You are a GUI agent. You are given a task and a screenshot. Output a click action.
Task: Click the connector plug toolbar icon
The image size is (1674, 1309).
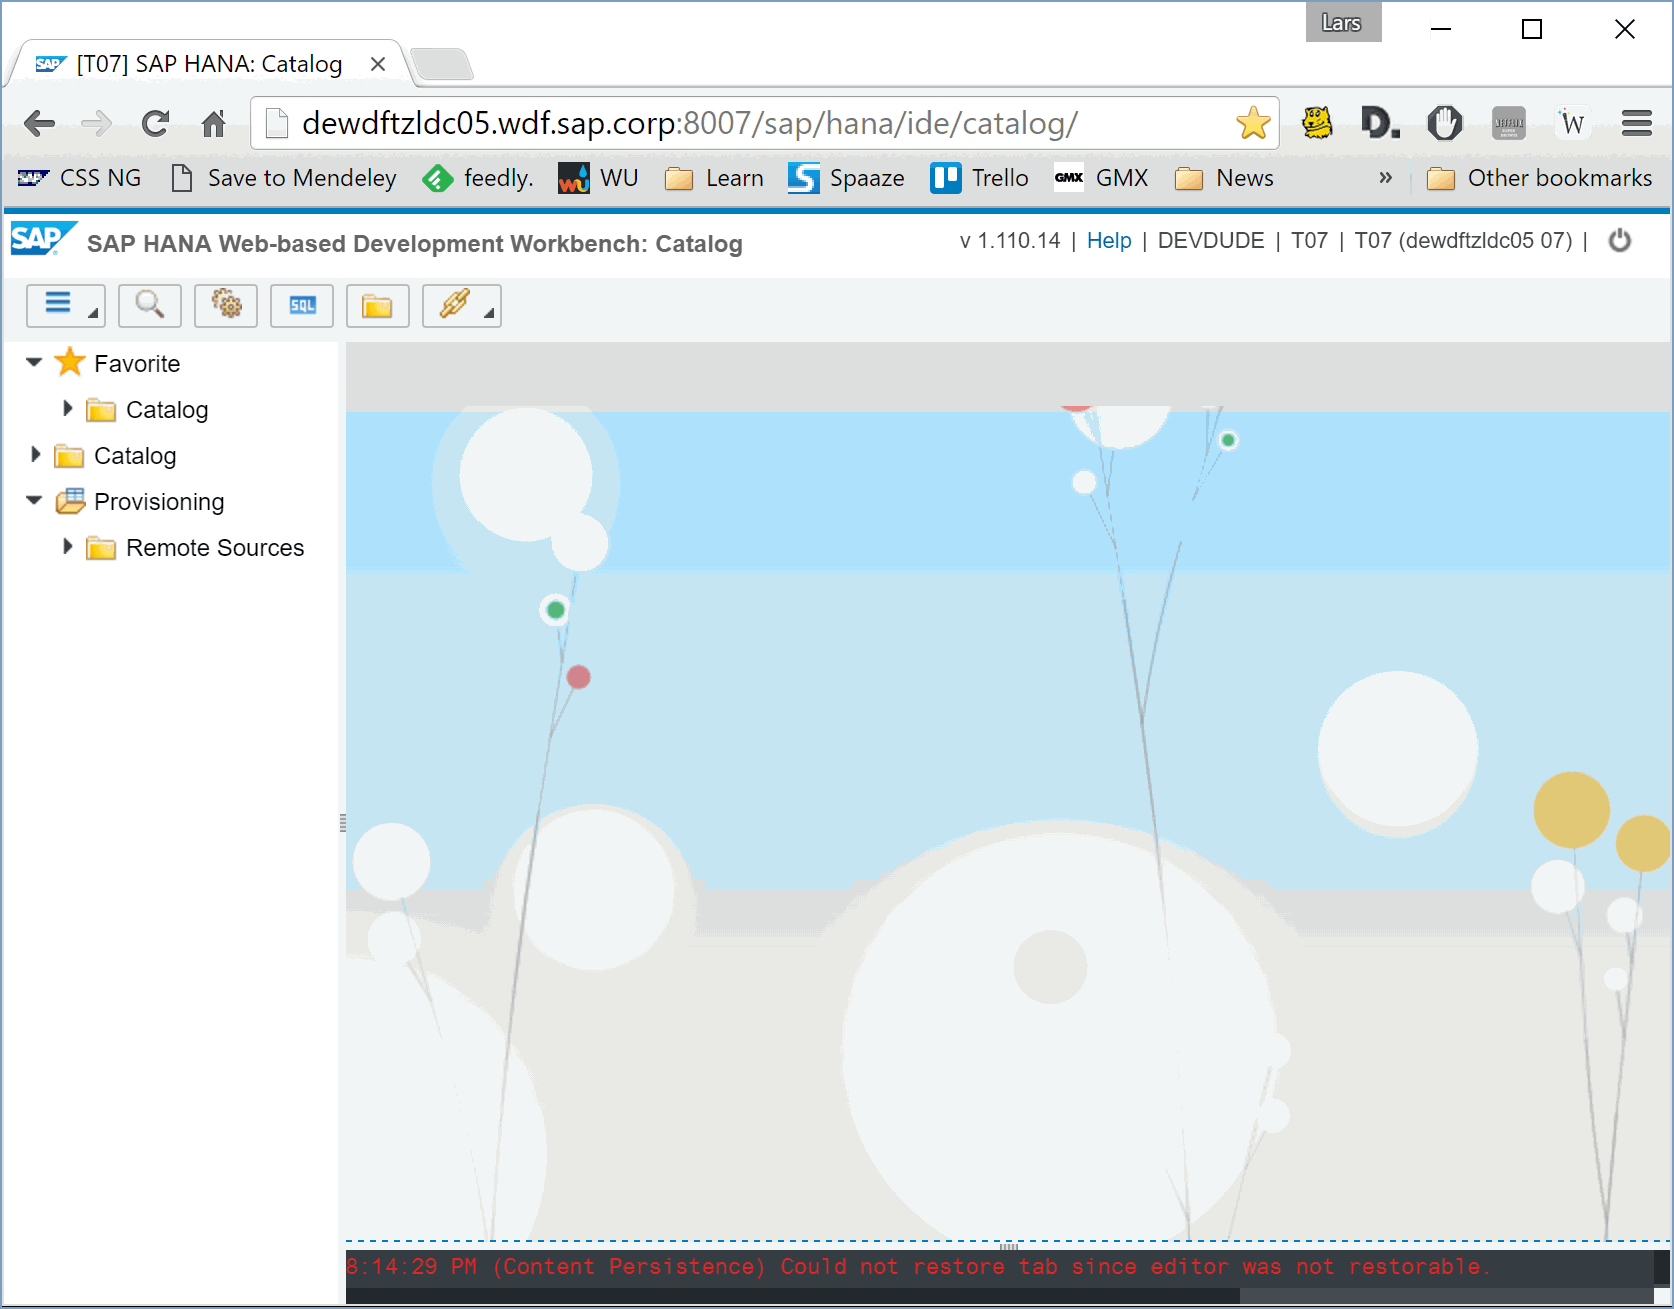(x=461, y=305)
